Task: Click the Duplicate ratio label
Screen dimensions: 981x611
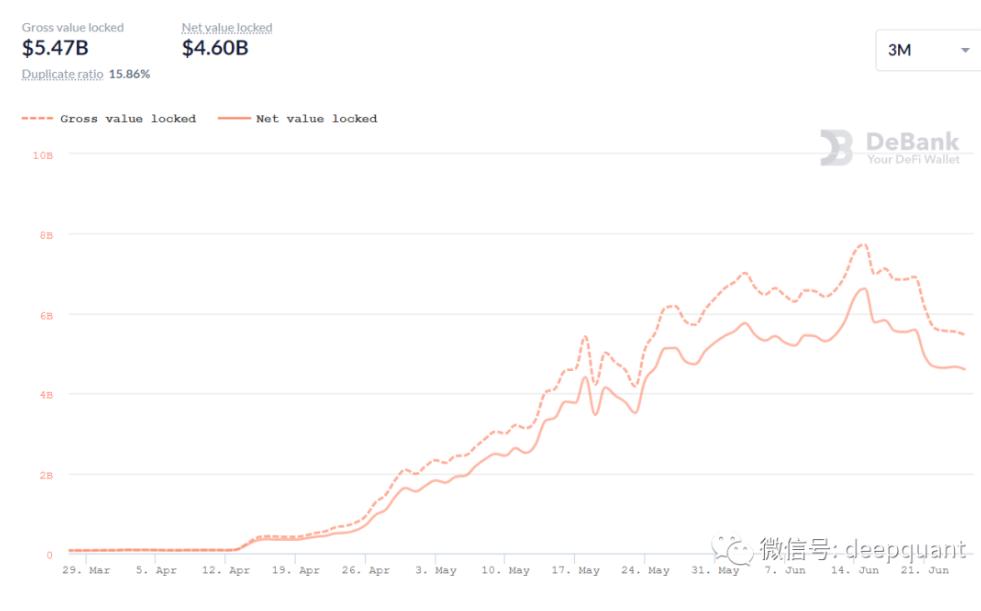Action: click(62, 74)
